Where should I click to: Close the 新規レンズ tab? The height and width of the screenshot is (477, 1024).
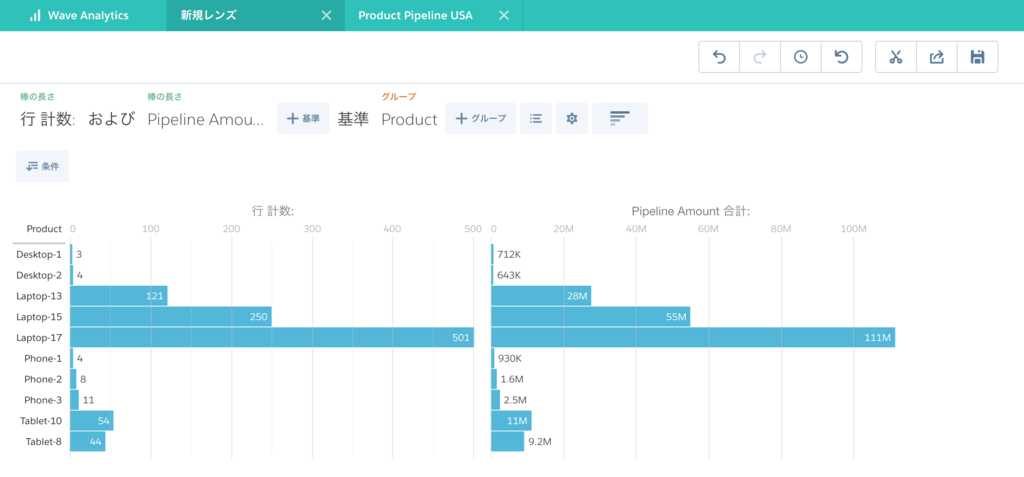pyautogui.click(x=326, y=15)
